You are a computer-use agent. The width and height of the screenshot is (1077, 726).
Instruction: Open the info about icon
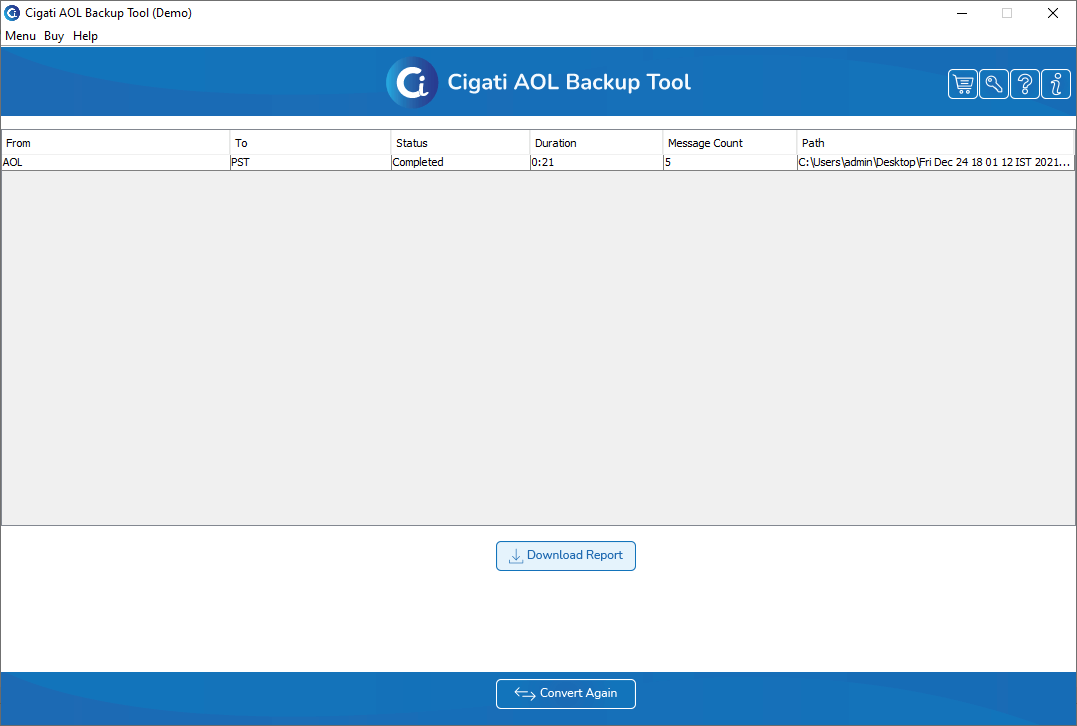[1056, 84]
